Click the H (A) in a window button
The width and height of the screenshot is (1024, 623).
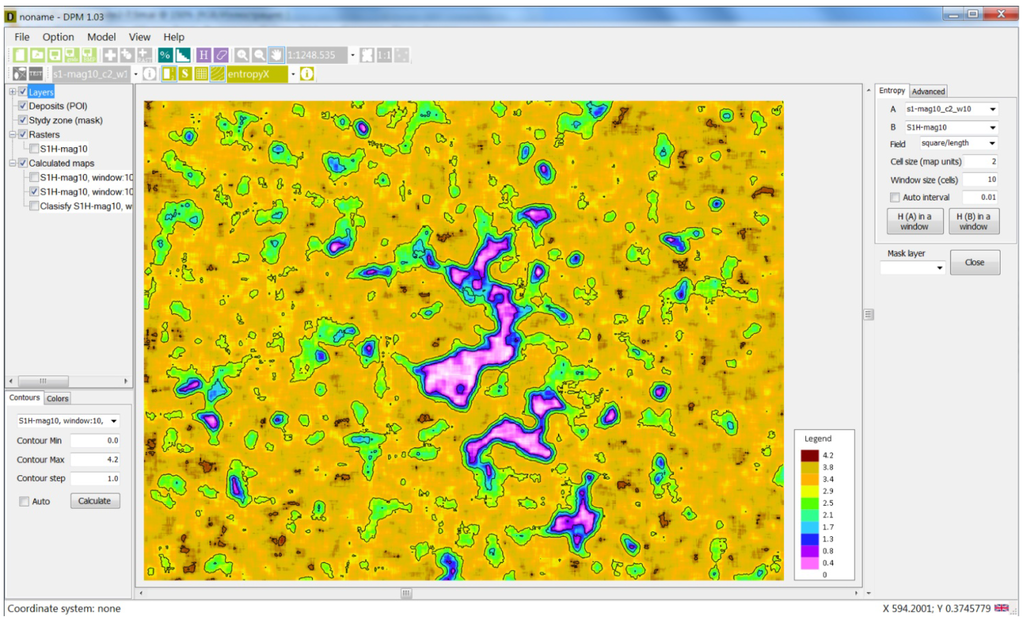click(916, 219)
